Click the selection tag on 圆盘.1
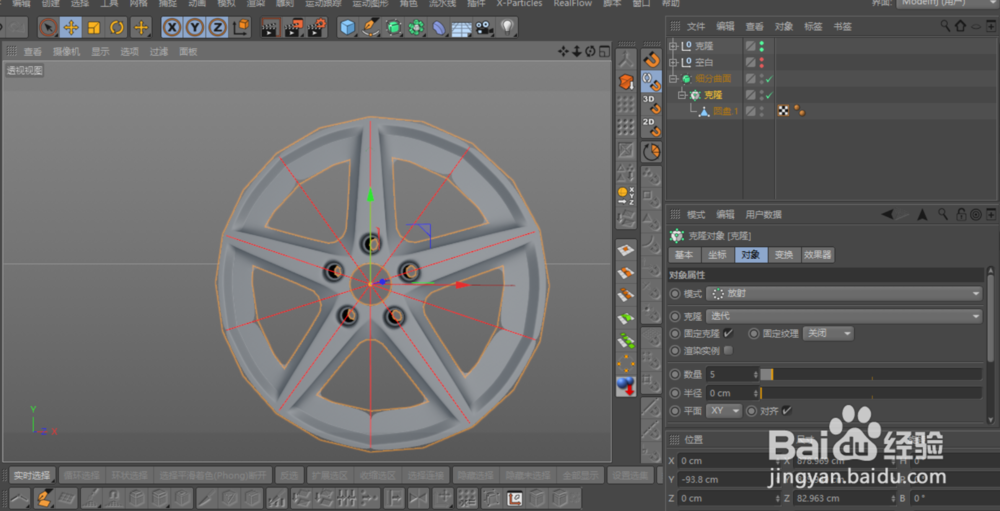1000x511 pixels. click(x=798, y=112)
